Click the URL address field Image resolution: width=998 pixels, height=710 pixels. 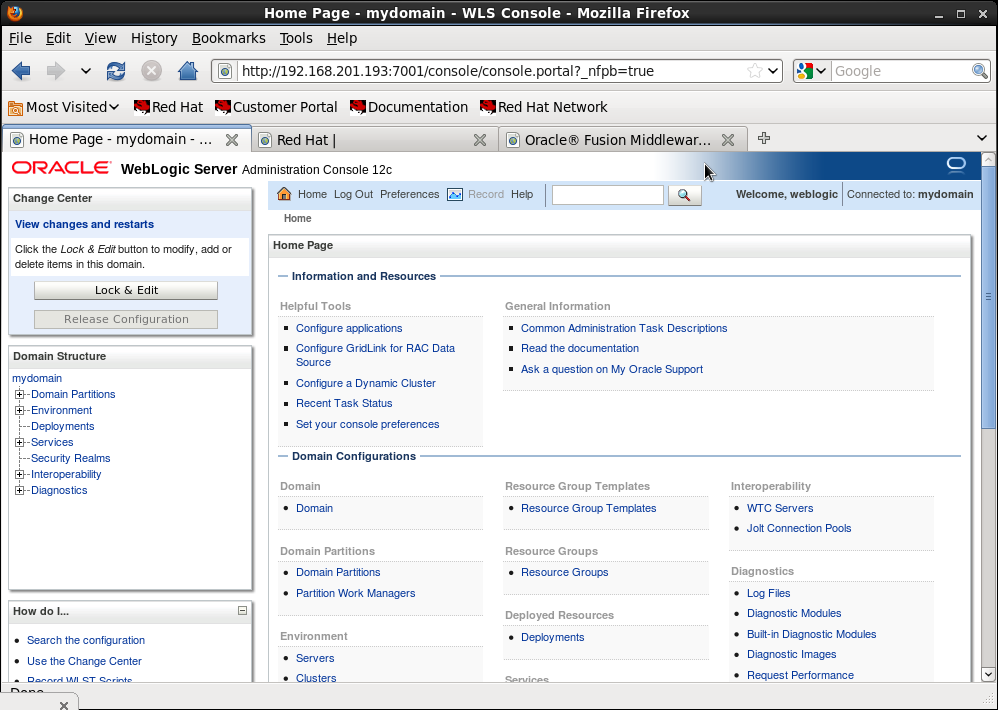pos(491,71)
